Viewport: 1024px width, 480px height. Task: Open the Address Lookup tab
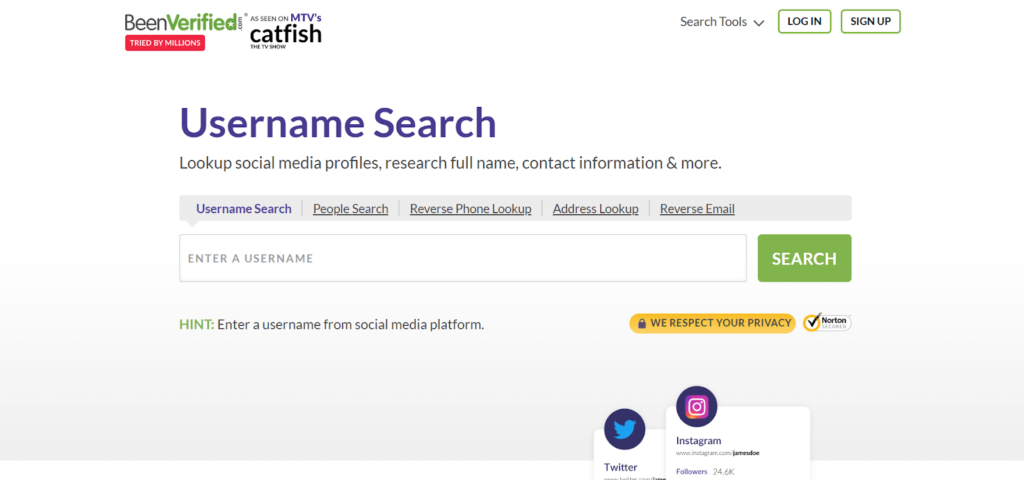coord(596,208)
